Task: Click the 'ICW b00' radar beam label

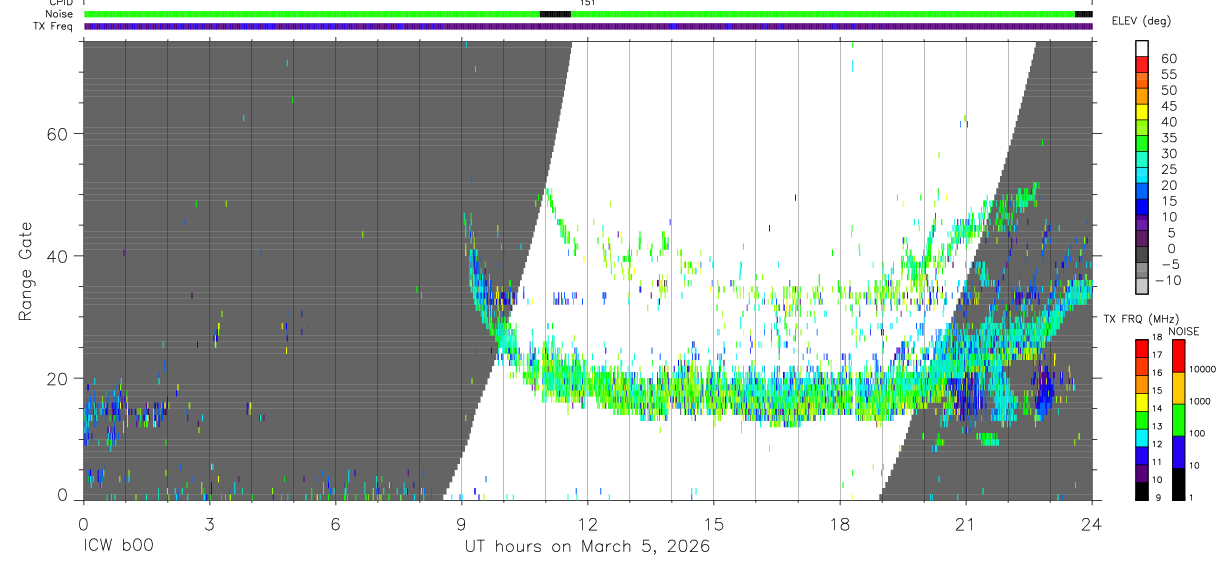Action: (x=118, y=547)
